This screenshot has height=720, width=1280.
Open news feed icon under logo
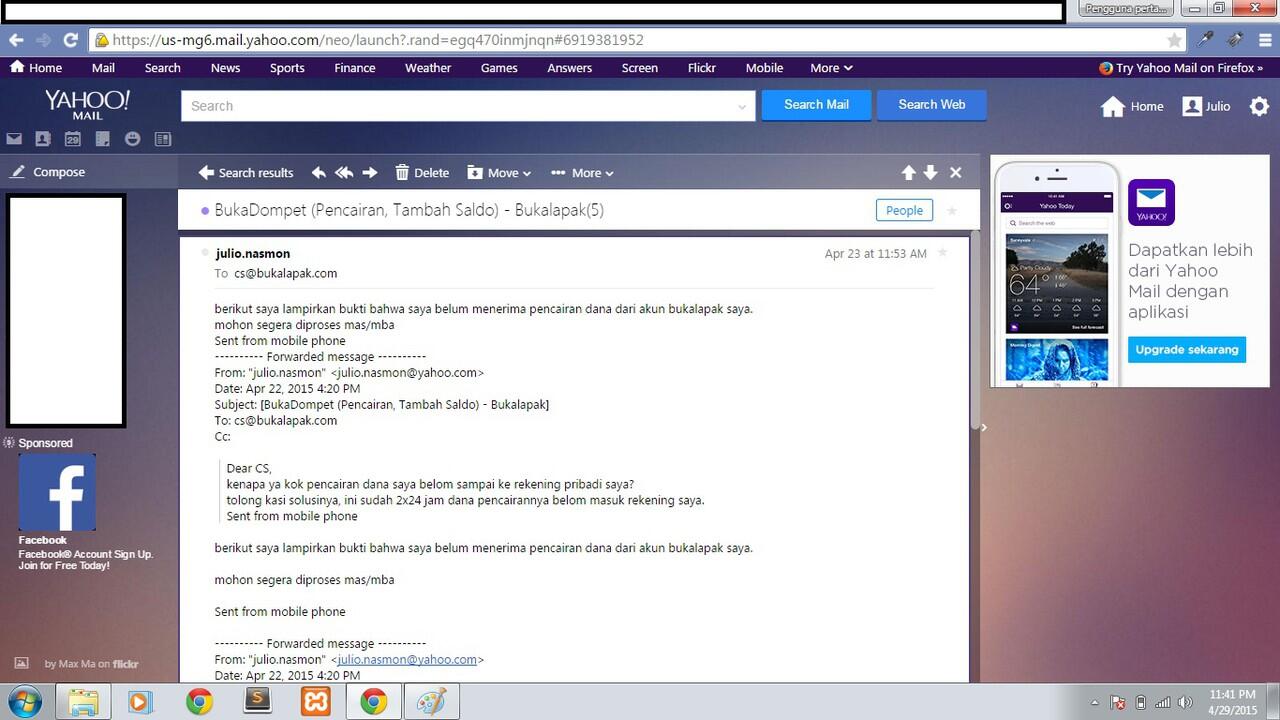coord(162,139)
